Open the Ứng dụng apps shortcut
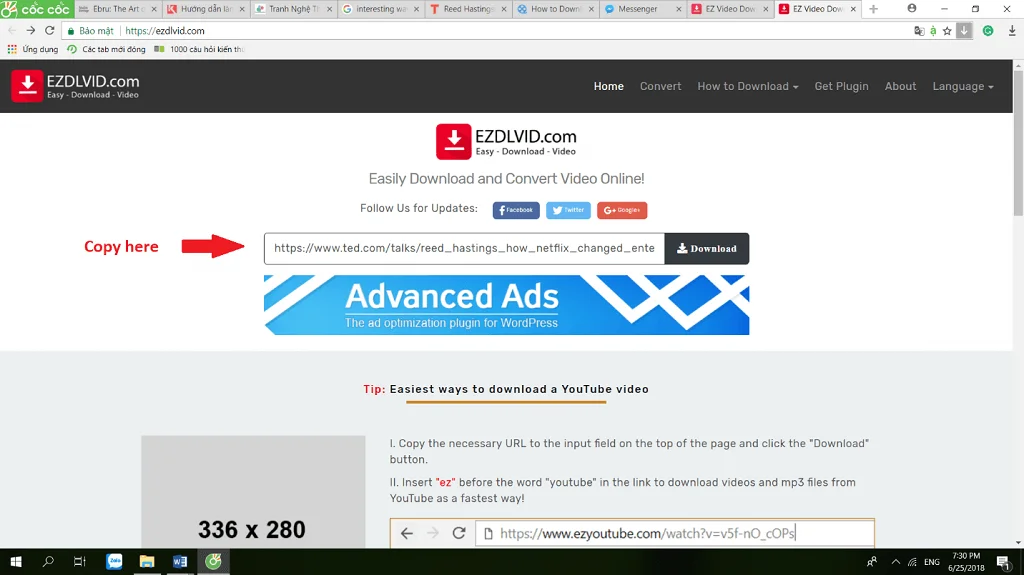Screen dimensions: 1024x575 (x=33, y=49)
